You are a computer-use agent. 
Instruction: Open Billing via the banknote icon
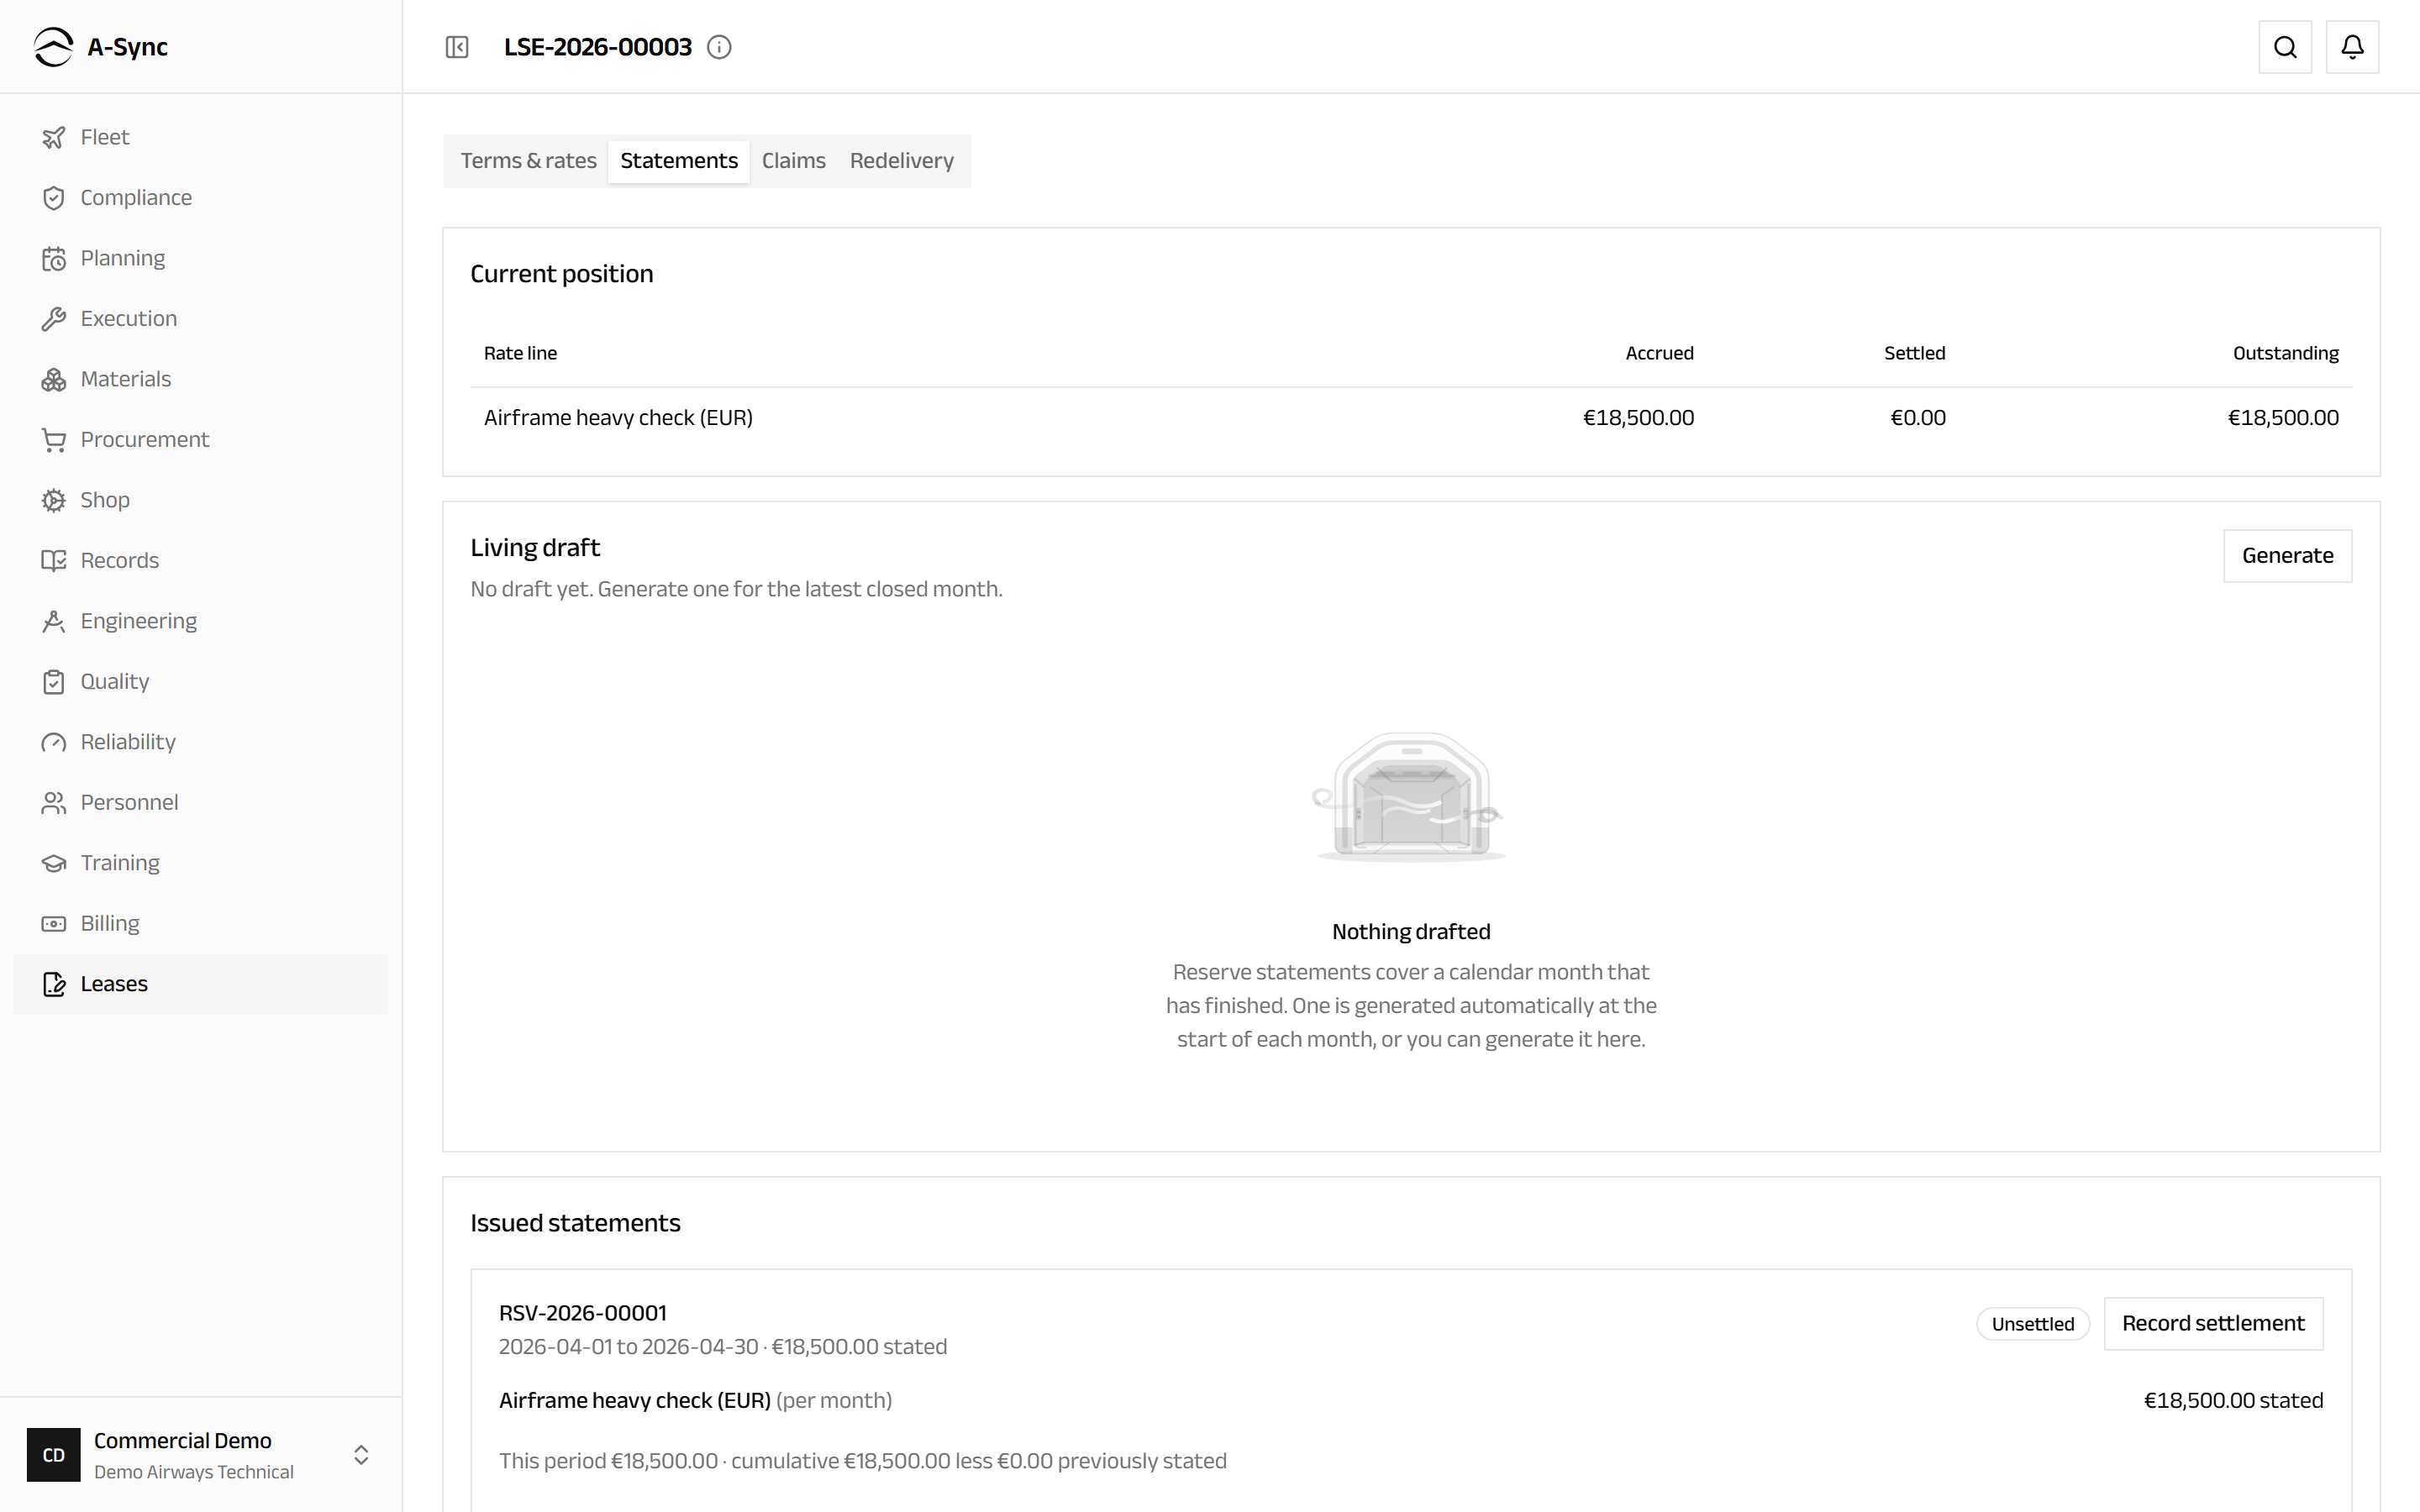(53, 924)
